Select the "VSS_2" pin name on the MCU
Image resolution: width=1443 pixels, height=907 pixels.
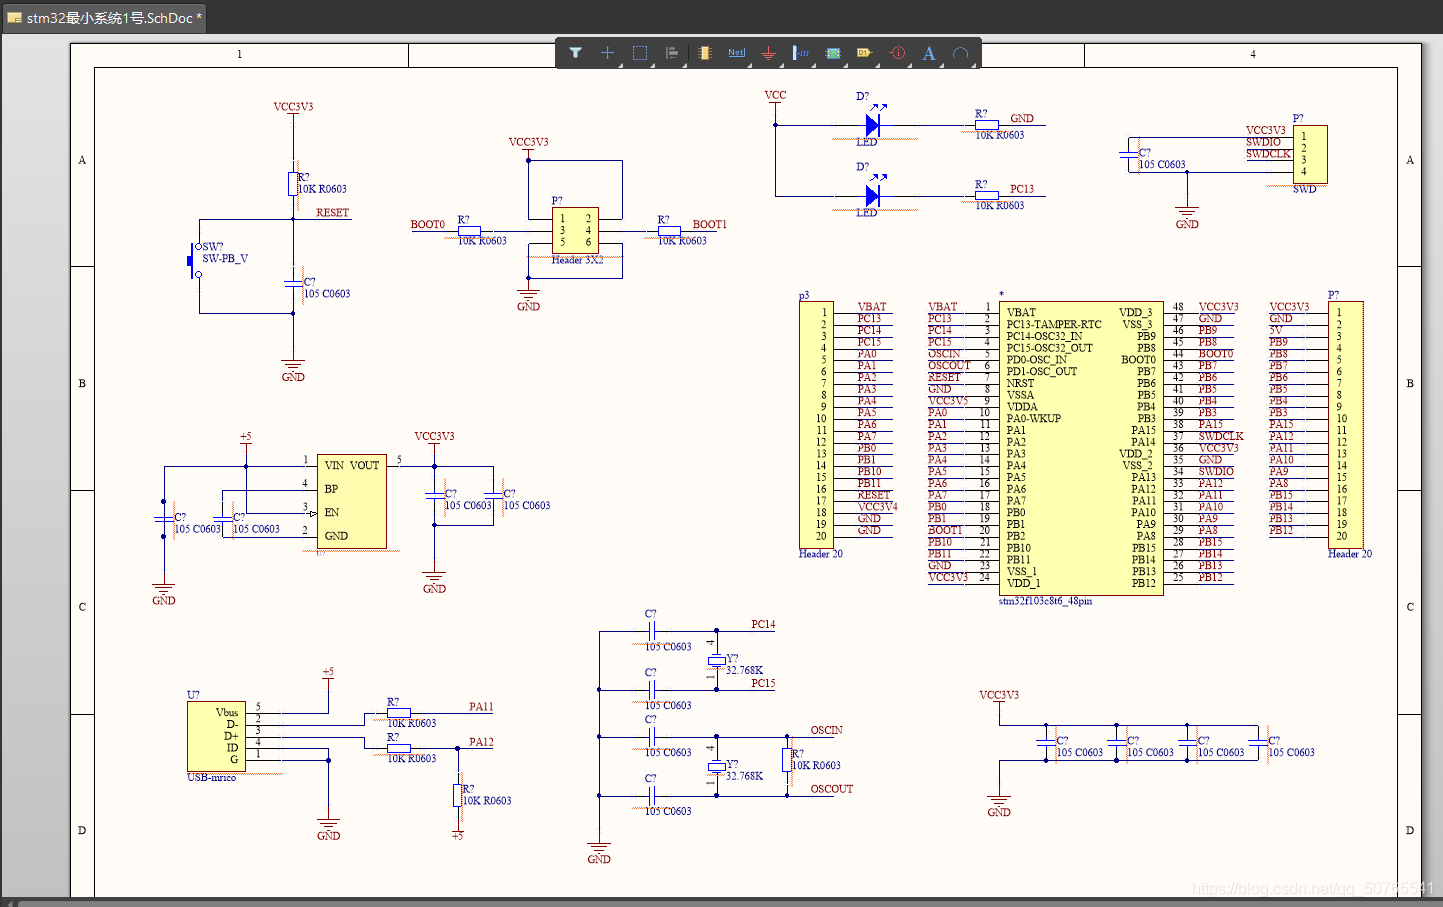(x=1138, y=465)
